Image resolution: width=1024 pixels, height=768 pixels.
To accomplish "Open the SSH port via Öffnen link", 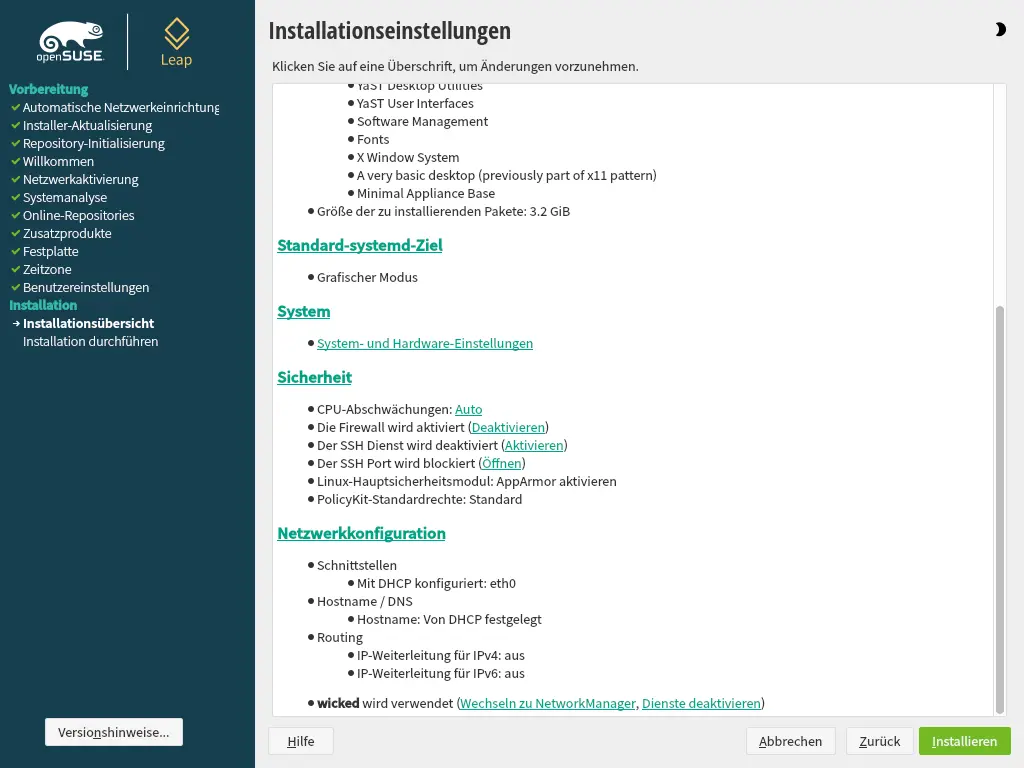I will pos(502,463).
